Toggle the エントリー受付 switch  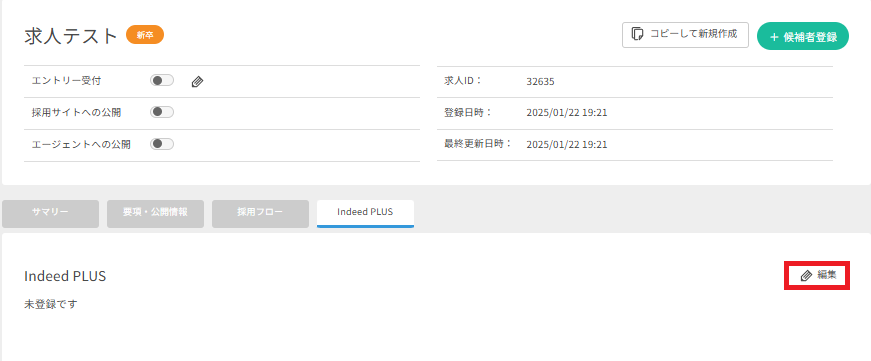[x=162, y=81]
